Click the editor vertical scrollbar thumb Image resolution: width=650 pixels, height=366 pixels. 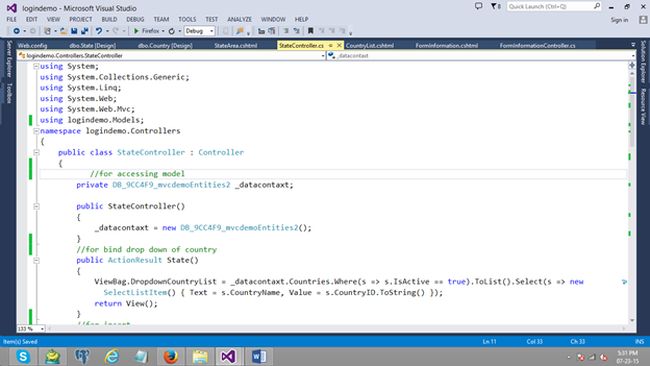[x=632, y=112]
